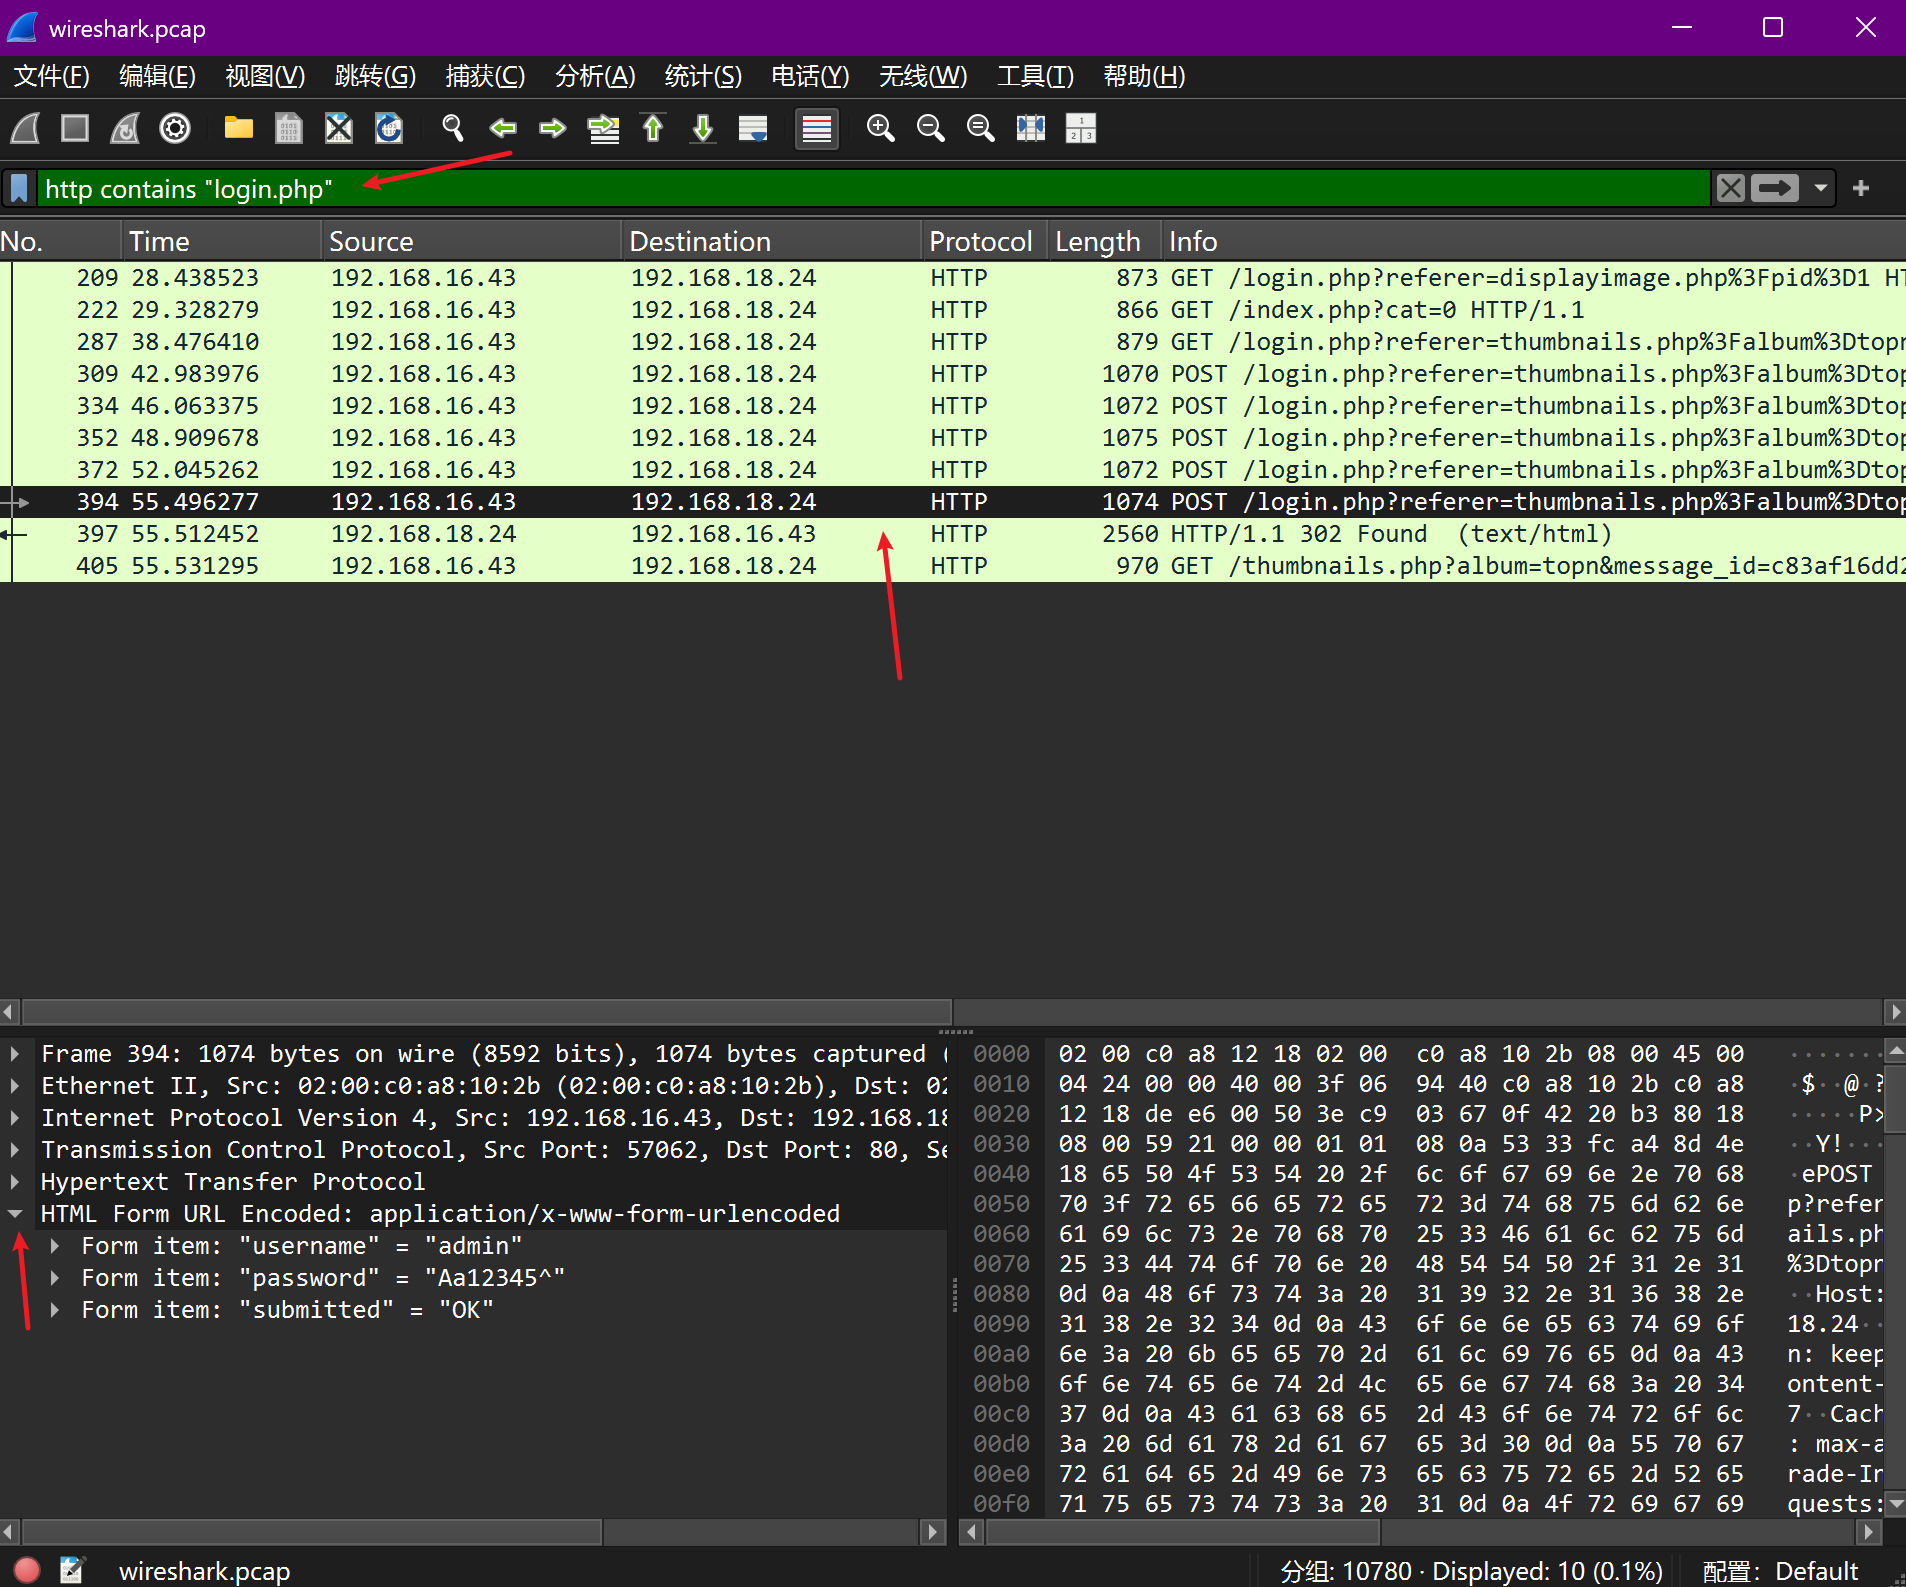Open the display filter bookmarks
The height and width of the screenshot is (1587, 1906).
pos(19,188)
